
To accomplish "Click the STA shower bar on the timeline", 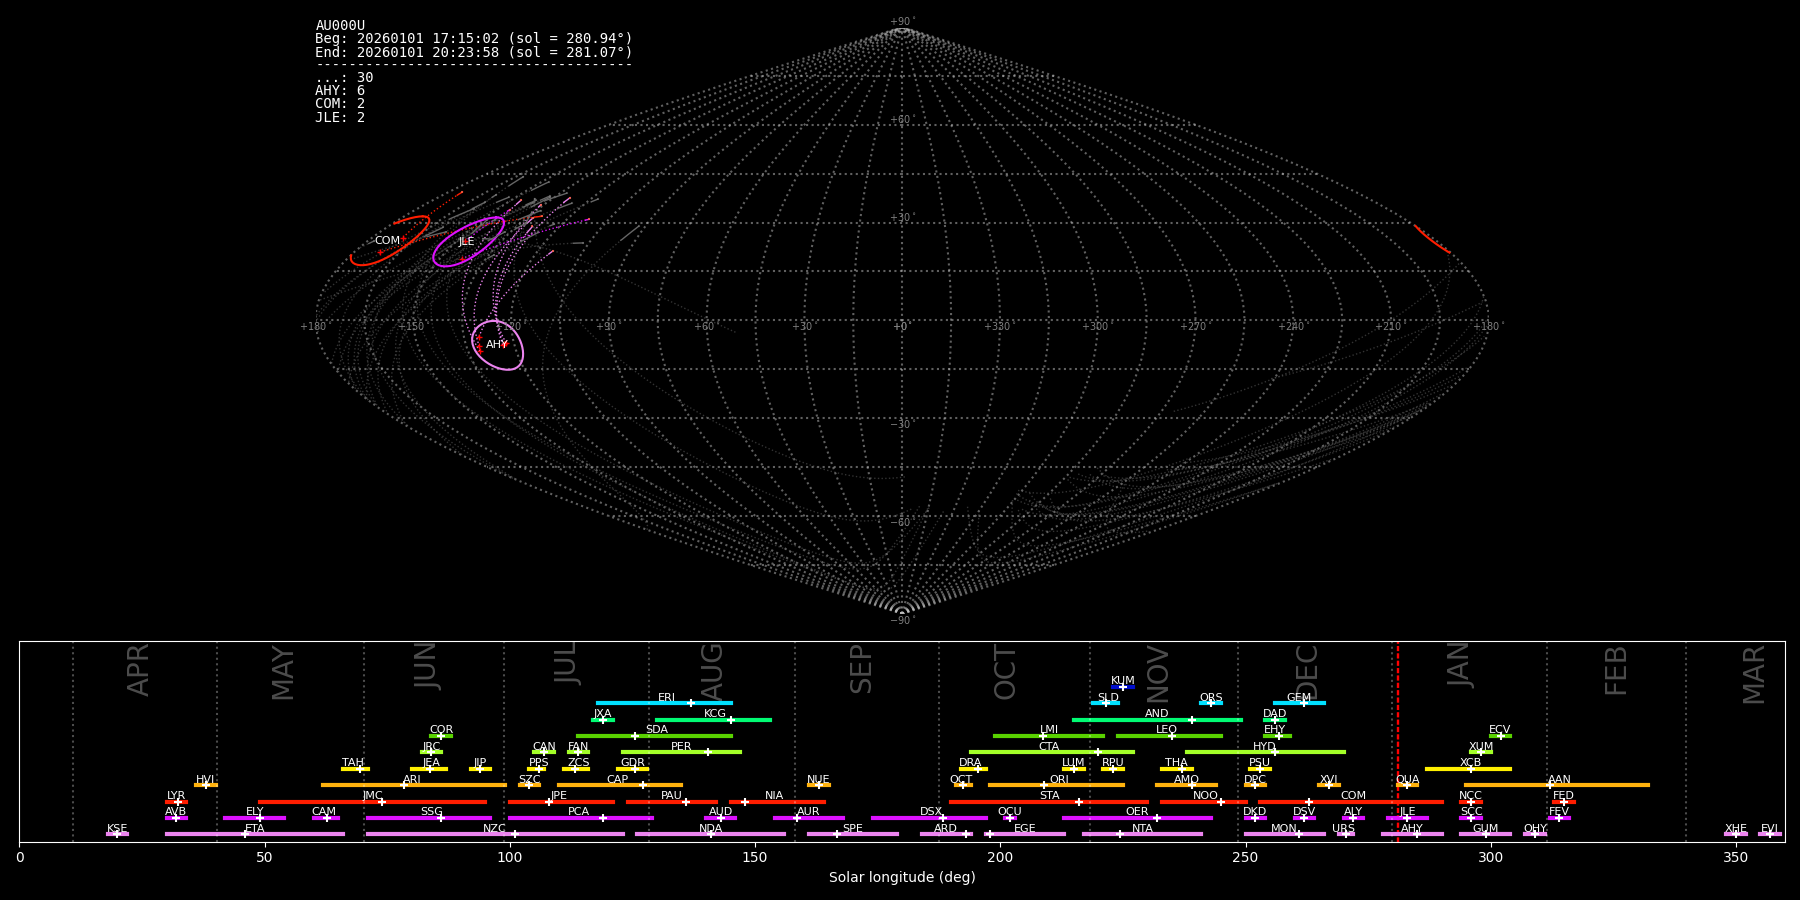I will pos(1049,801).
